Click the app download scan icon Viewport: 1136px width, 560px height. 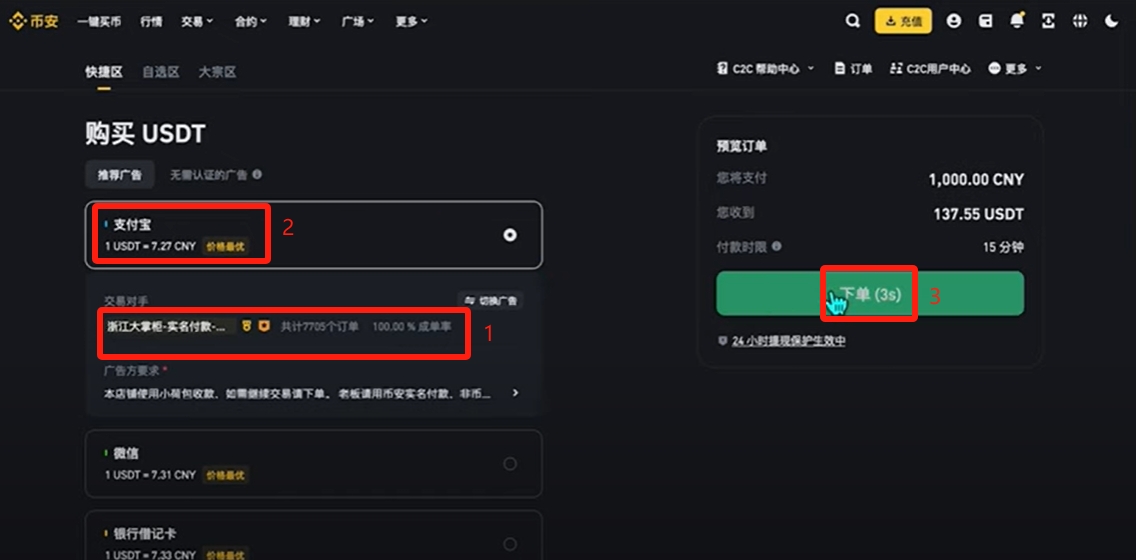pos(1048,21)
